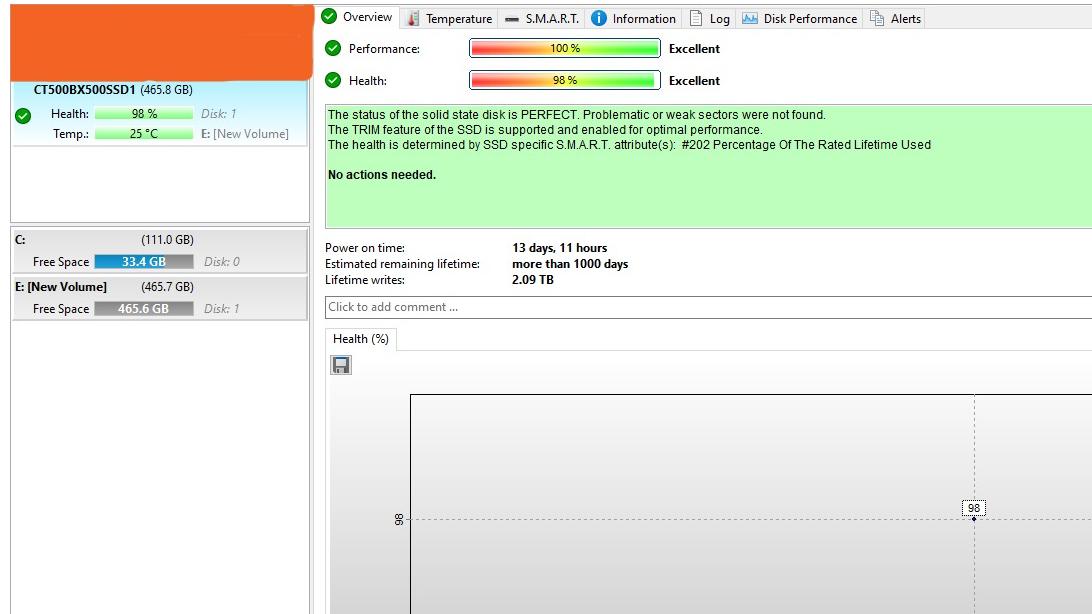
Task: Click the green check icon beside Health status
Action: click(333, 80)
